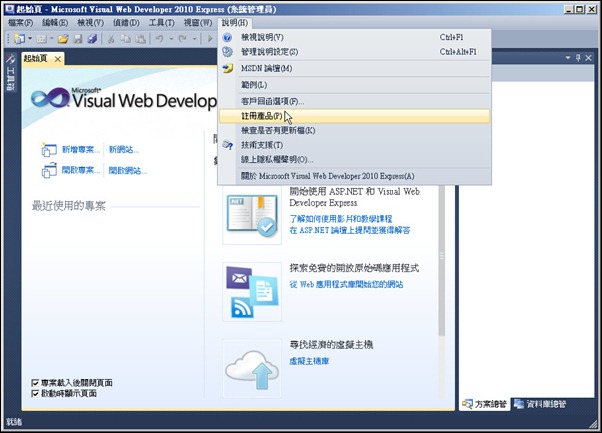Click the Cut scissors icon

pos(111,39)
